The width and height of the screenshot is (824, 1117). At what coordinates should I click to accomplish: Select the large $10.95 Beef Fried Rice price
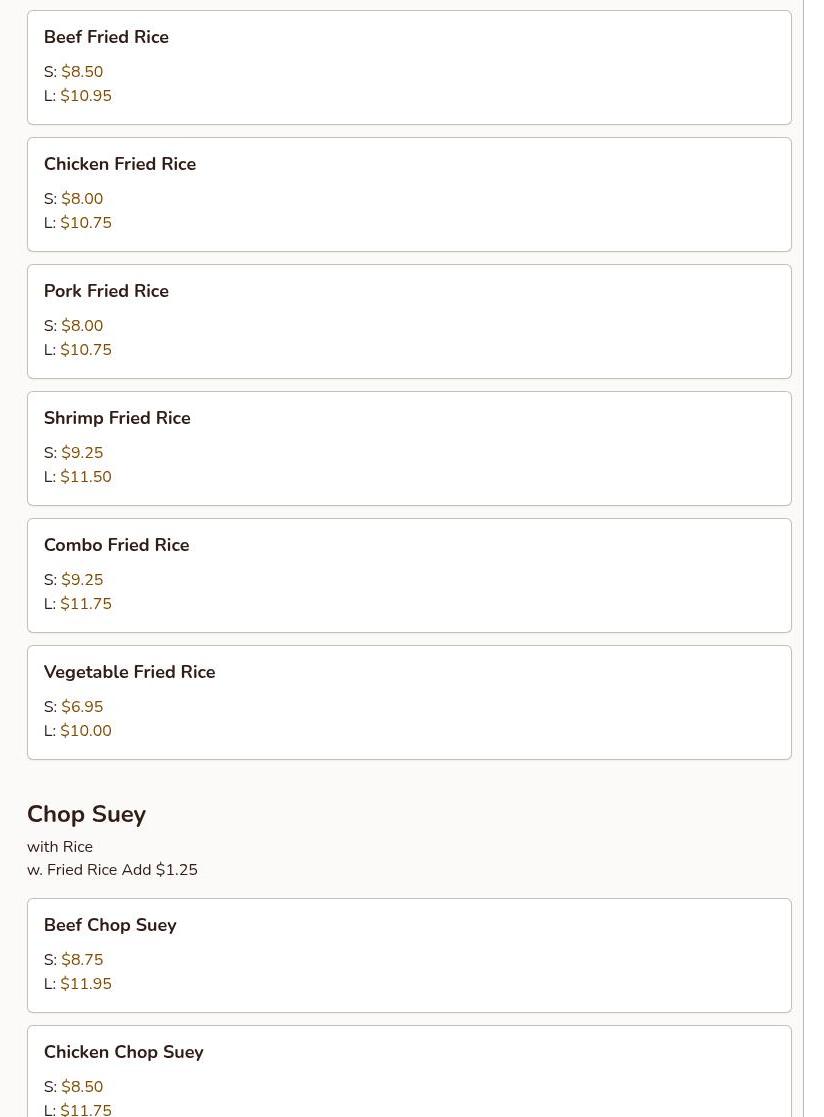click(x=86, y=96)
